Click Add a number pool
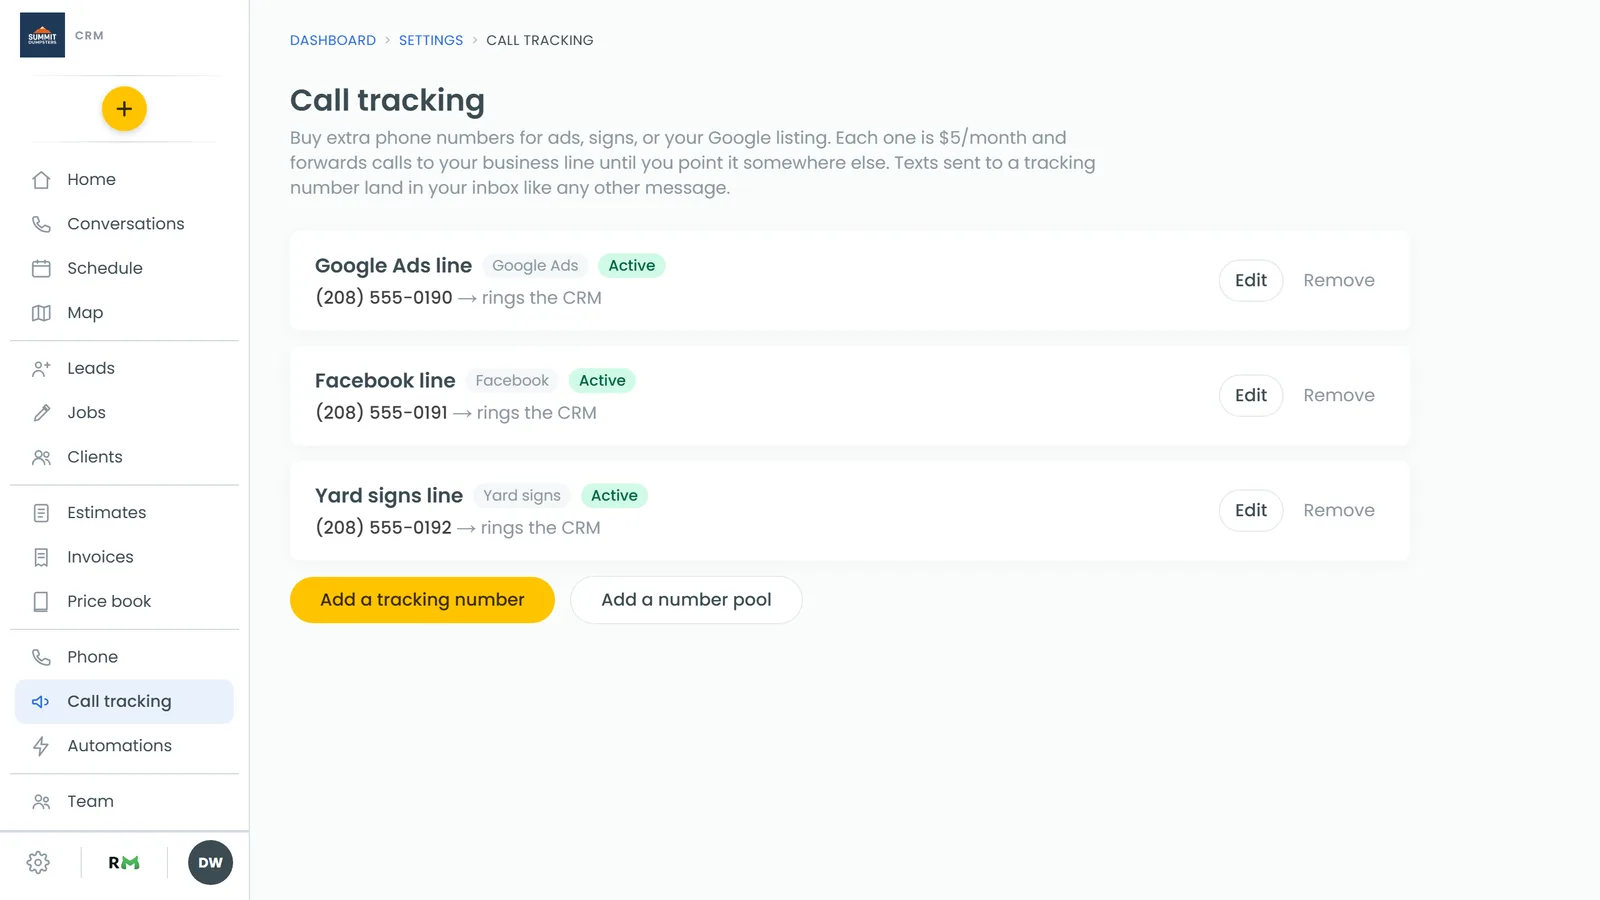The image size is (1600, 900). point(686,600)
